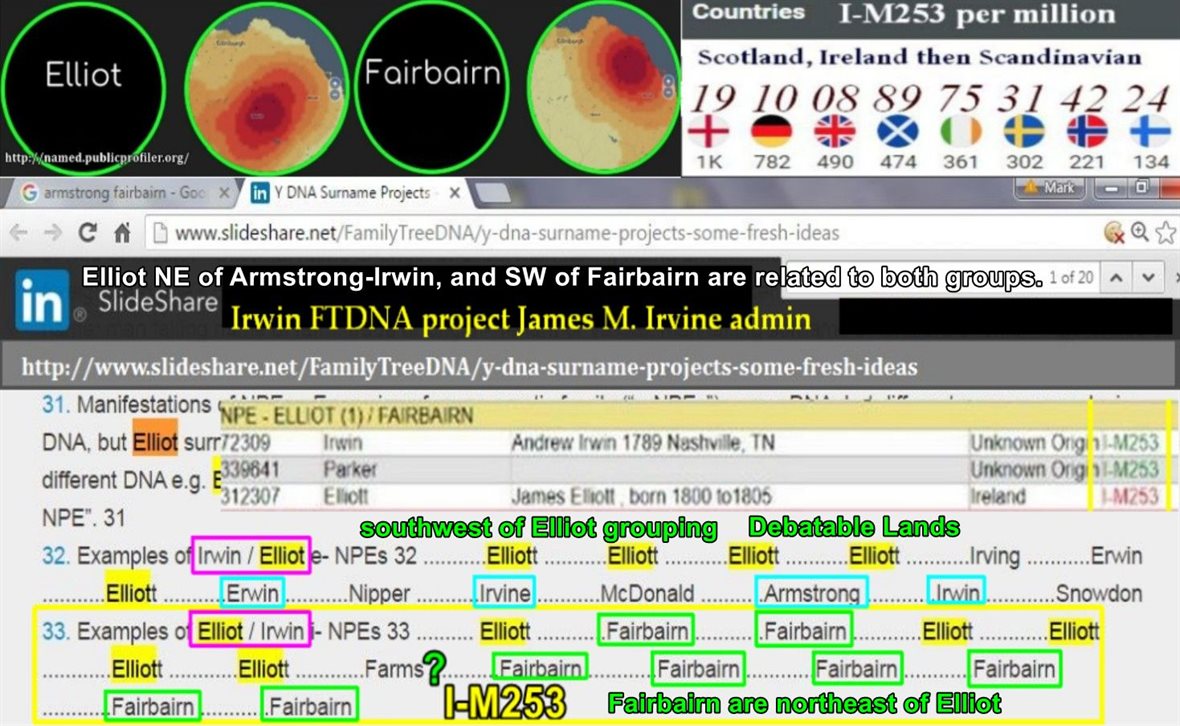Image resolution: width=1180 pixels, height=726 pixels.
Task: Close the Y DNA Surname Projects tab
Action: [x=455, y=193]
